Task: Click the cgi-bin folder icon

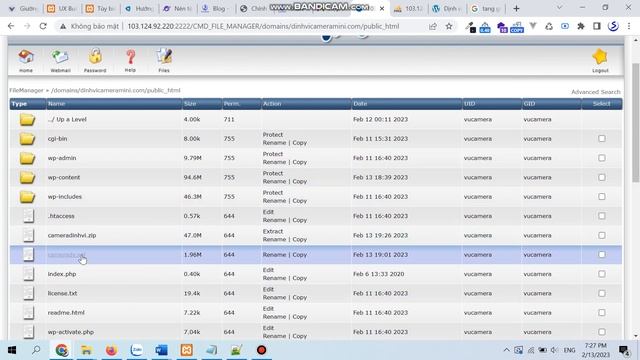Action: (x=27, y=139)
